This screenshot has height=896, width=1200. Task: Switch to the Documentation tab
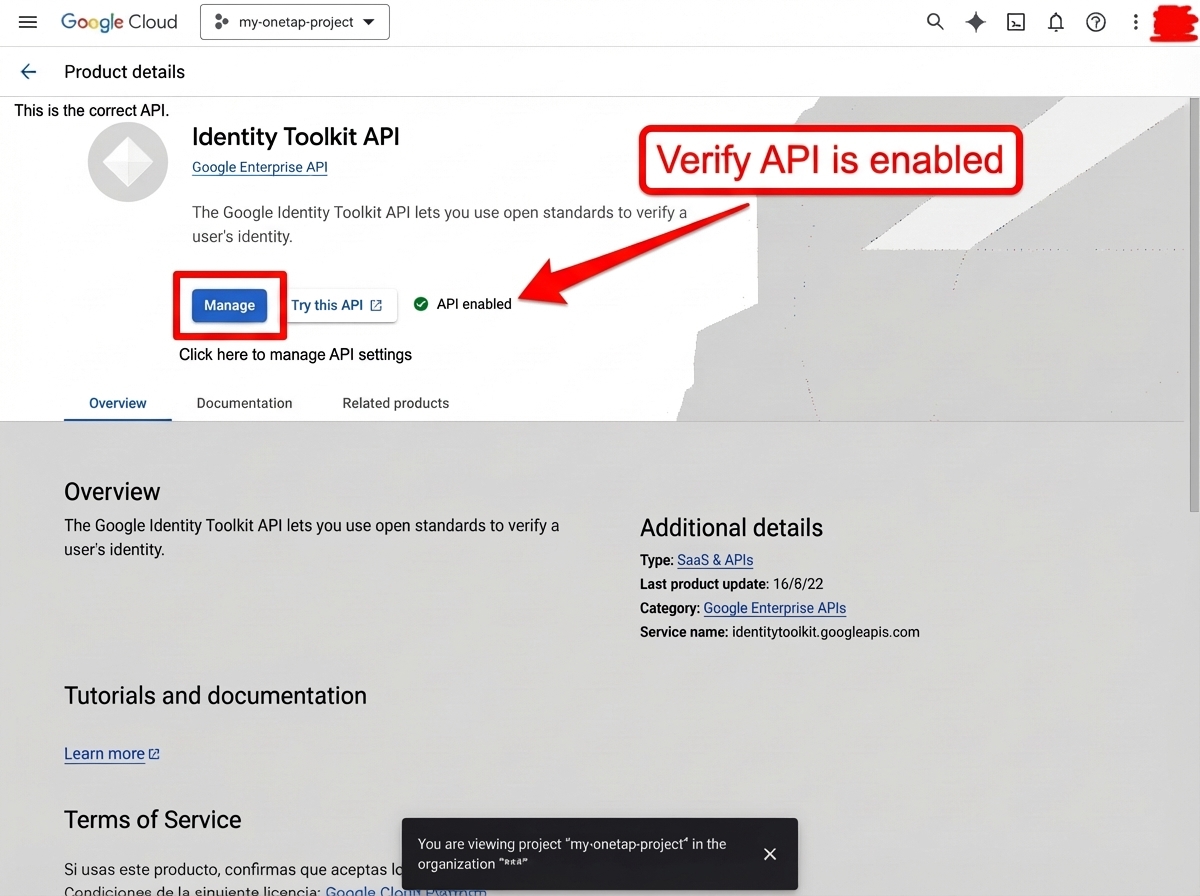click(244, 403)
